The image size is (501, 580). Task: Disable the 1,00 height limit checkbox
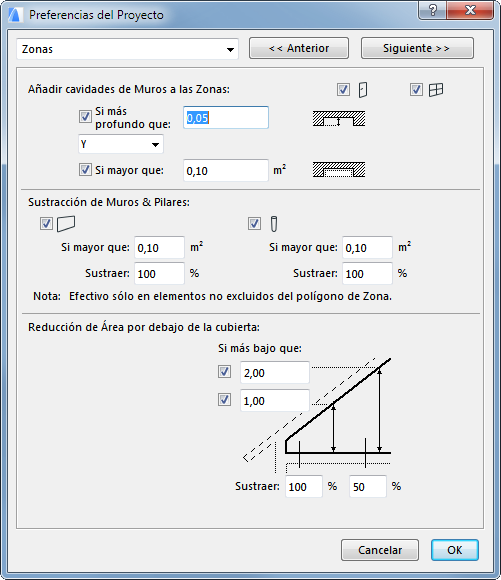224,399
